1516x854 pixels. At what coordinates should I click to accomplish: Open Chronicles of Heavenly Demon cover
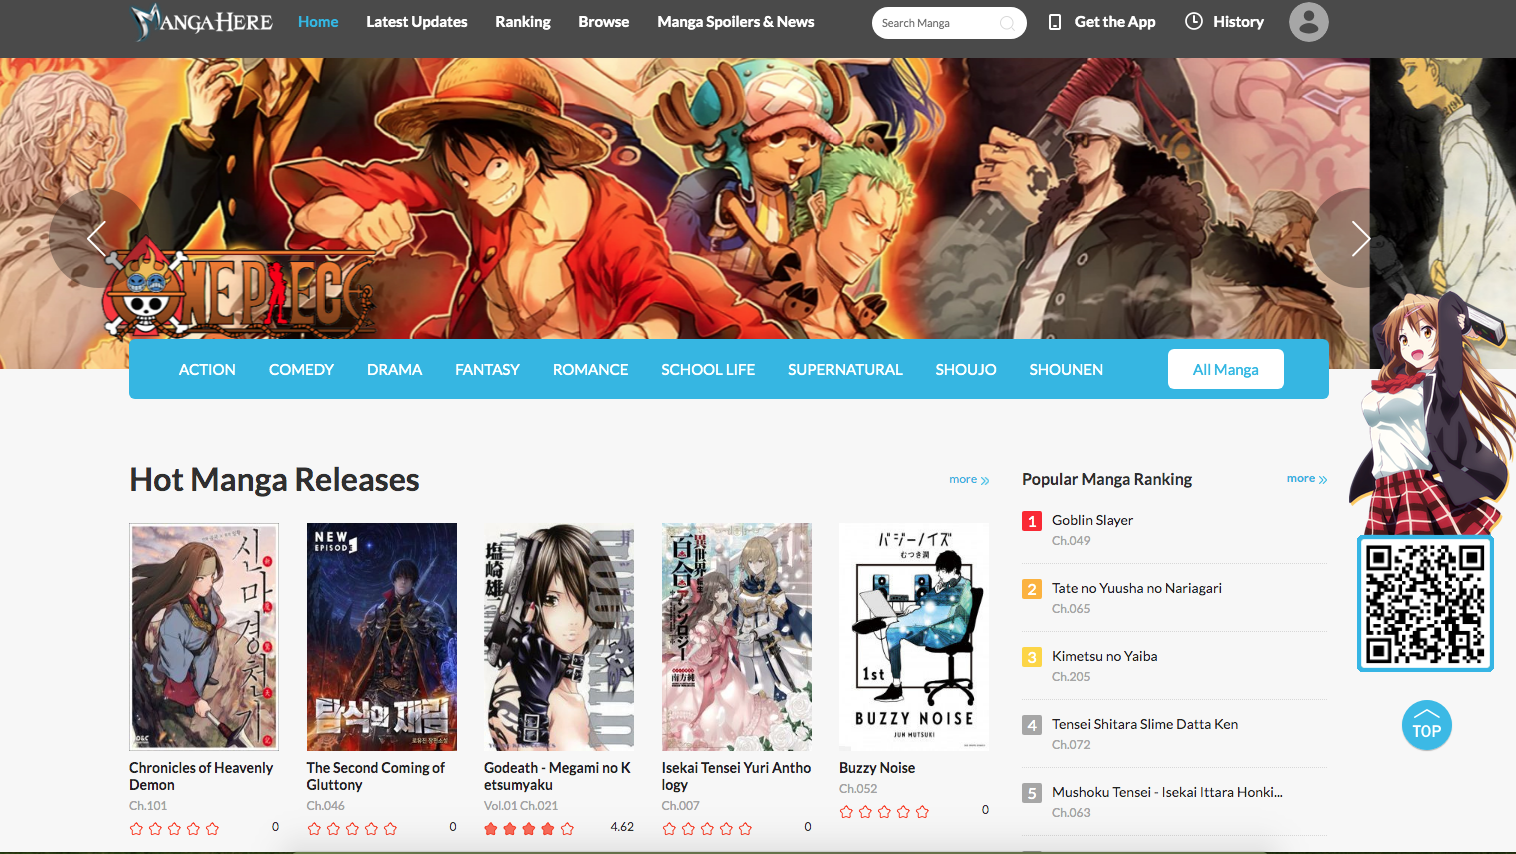pyautogui.click(x=204, y=636)
